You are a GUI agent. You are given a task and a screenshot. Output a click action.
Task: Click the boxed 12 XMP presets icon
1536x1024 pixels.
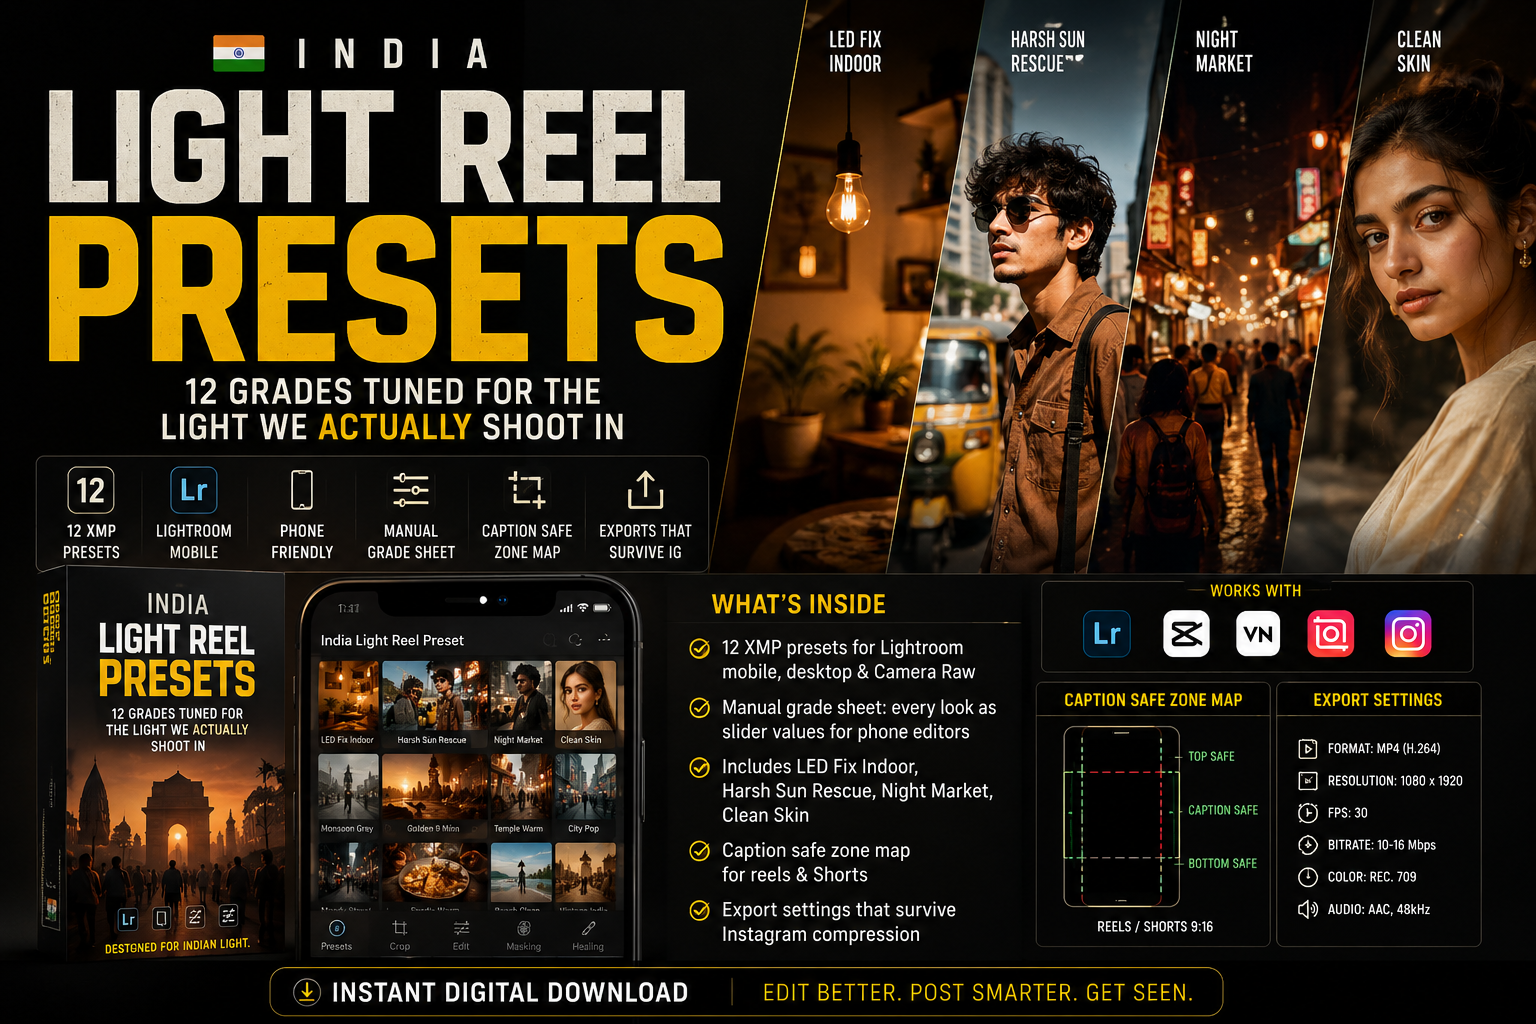(x=91, y=490)
